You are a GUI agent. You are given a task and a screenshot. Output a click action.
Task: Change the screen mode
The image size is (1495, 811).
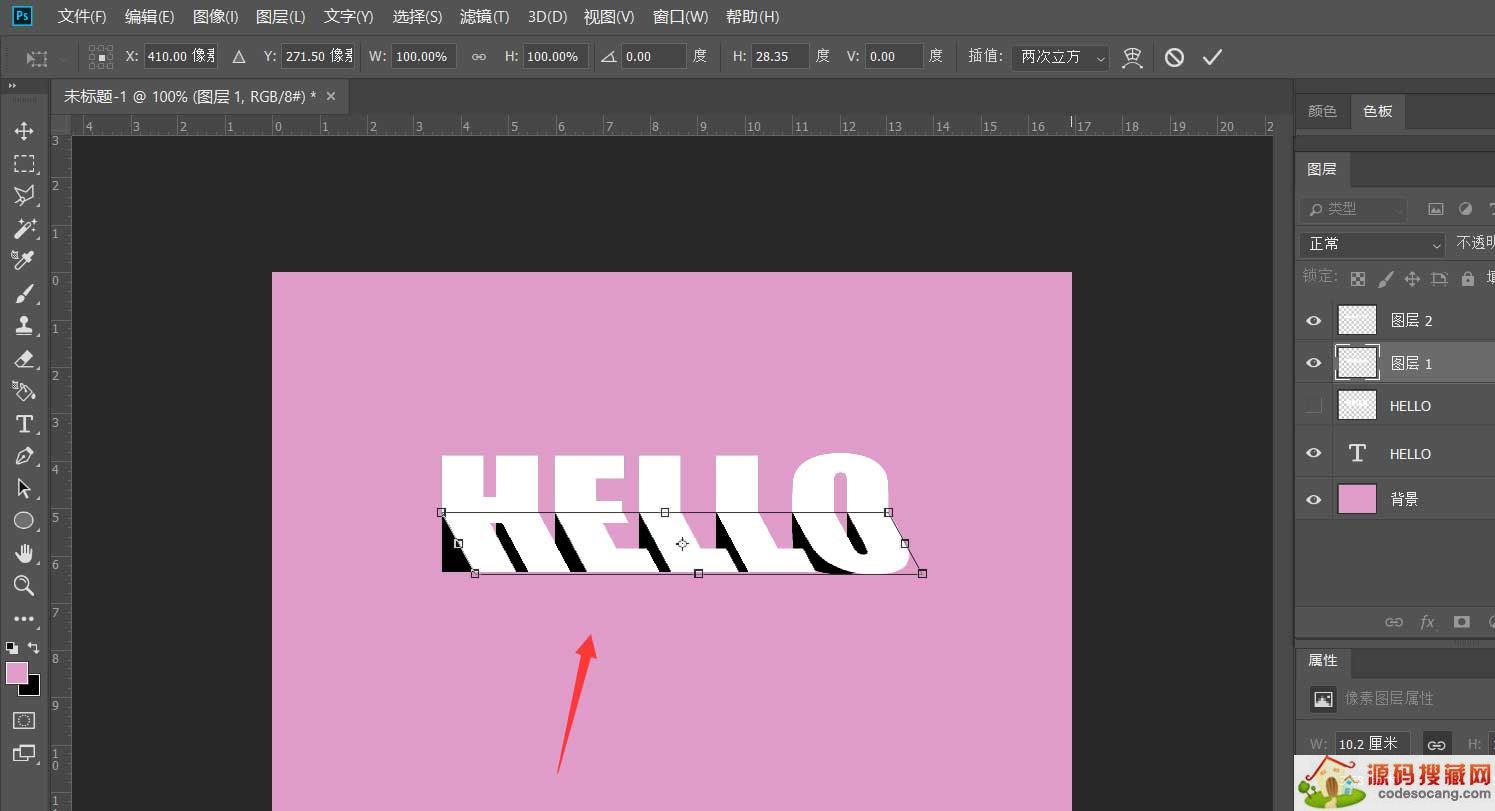[24, 753]
